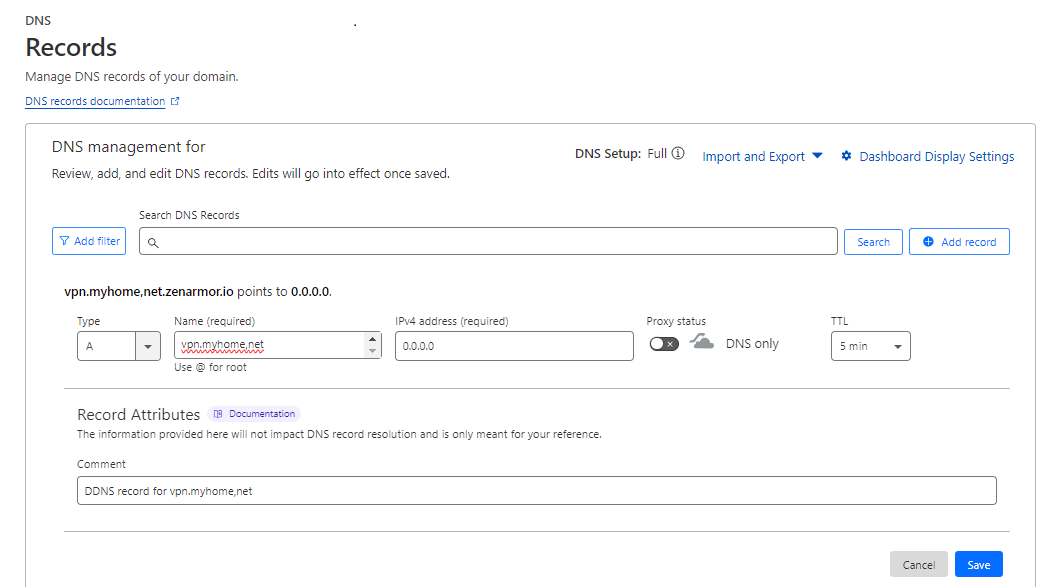Open the DNS records documentation link

pos(95,102)
